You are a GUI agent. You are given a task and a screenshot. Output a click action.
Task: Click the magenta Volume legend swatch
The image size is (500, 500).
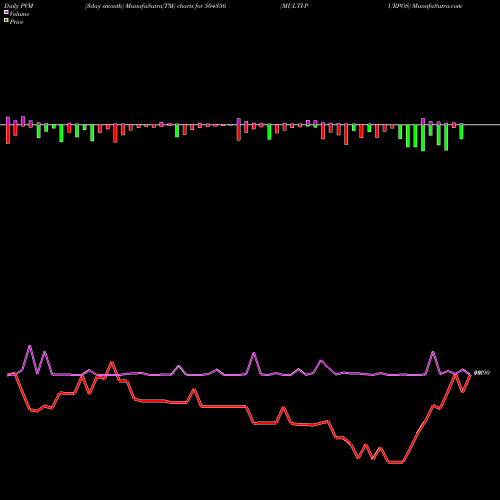tap(6, 12)
